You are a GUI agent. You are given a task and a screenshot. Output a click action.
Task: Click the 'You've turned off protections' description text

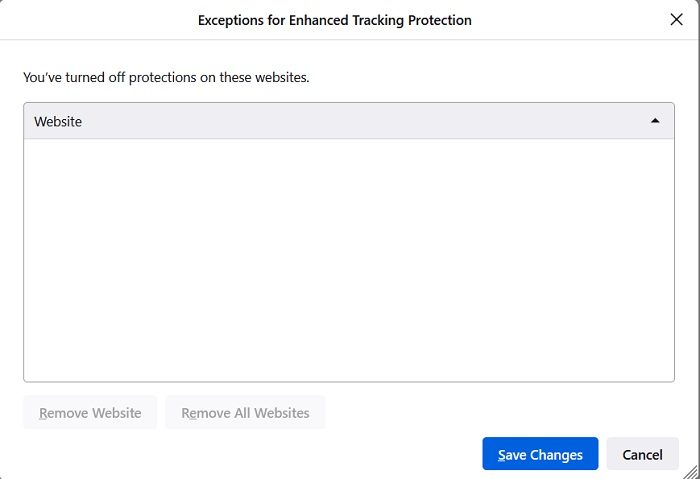tap(166, 77)
